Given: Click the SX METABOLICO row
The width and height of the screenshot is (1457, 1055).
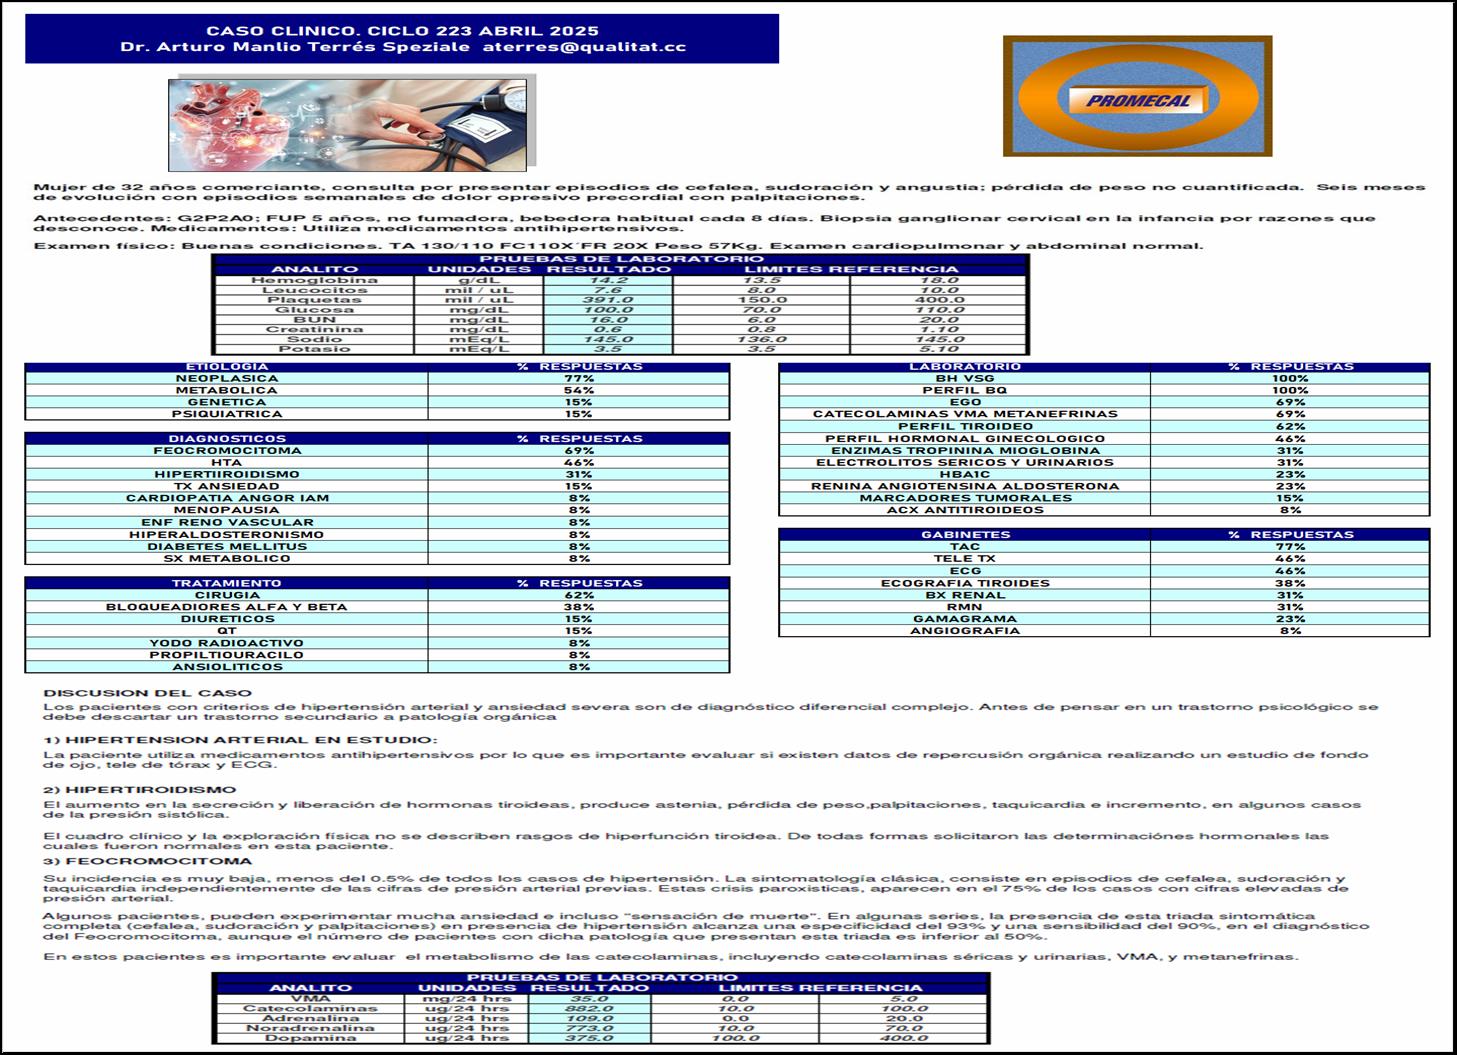Looking at the screenshot, I should tap(377, 559).
